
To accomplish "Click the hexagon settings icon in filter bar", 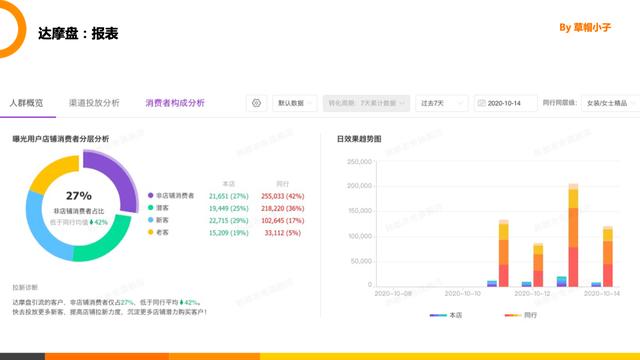I will pyautogui.click(x=256, y=103).
